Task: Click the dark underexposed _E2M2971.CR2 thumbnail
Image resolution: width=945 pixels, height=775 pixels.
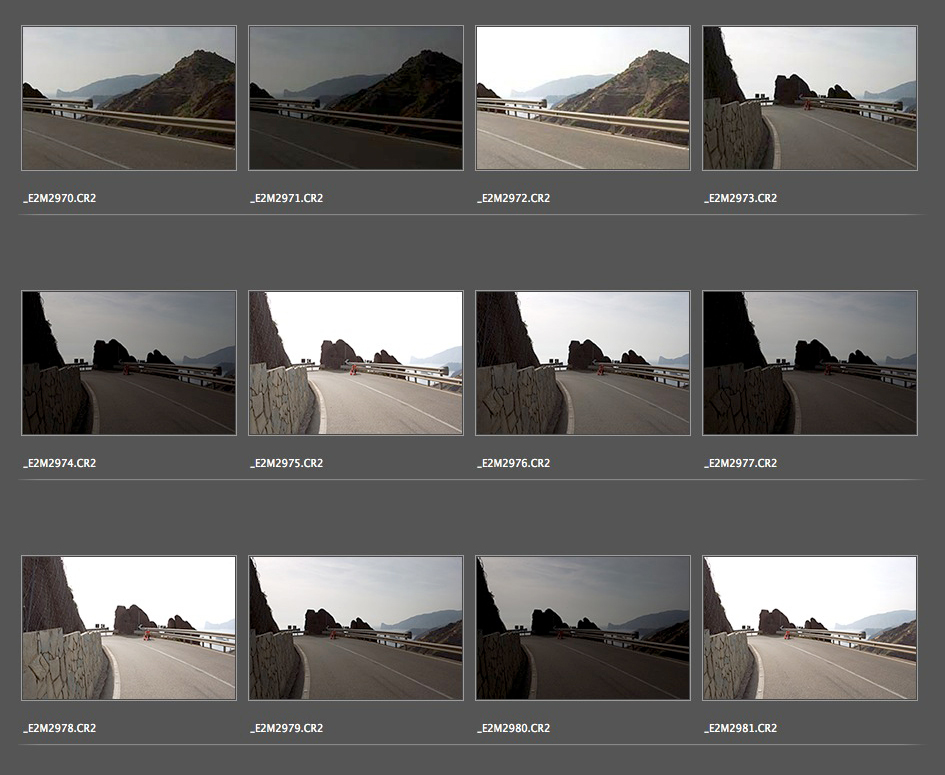Action: pos(355,98)
